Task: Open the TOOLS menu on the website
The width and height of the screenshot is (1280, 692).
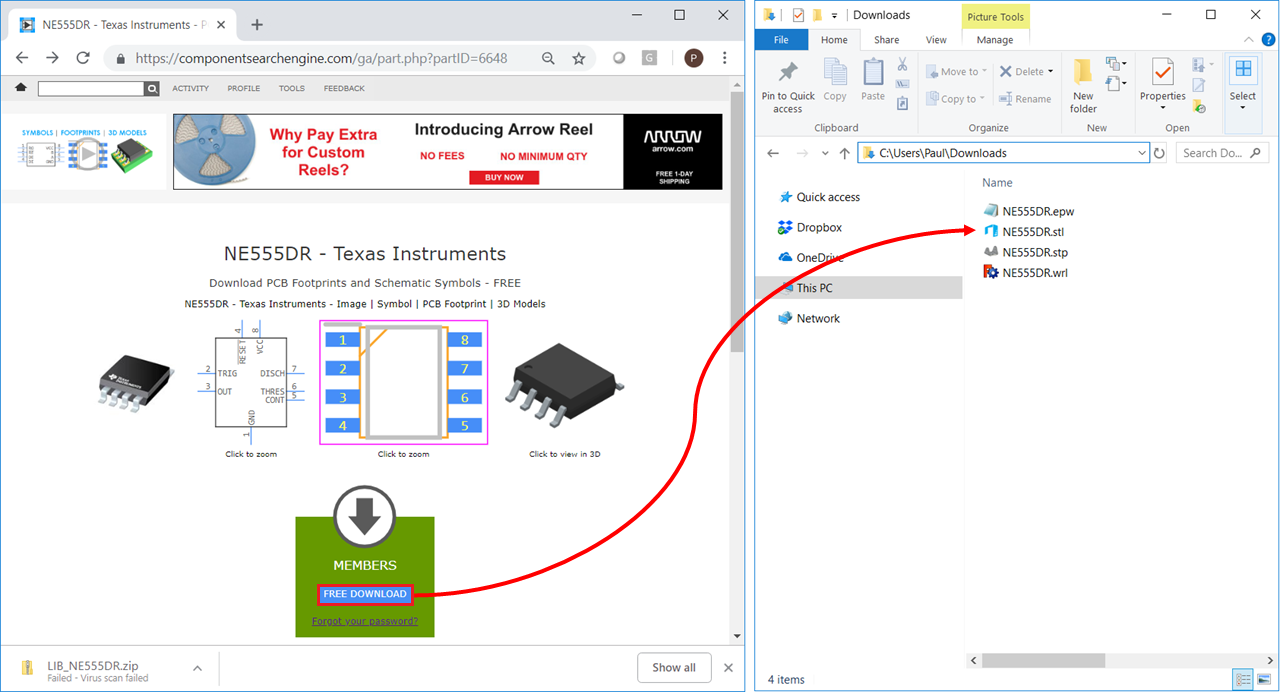Action: [x=291, y=89]
